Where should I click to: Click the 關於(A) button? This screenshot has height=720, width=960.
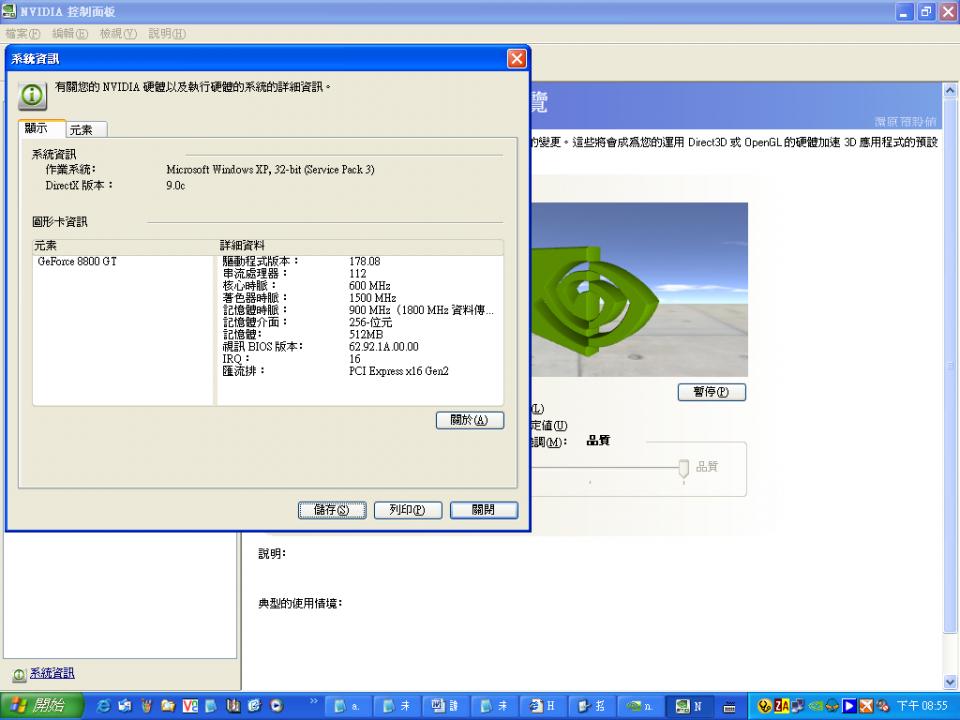470,420
